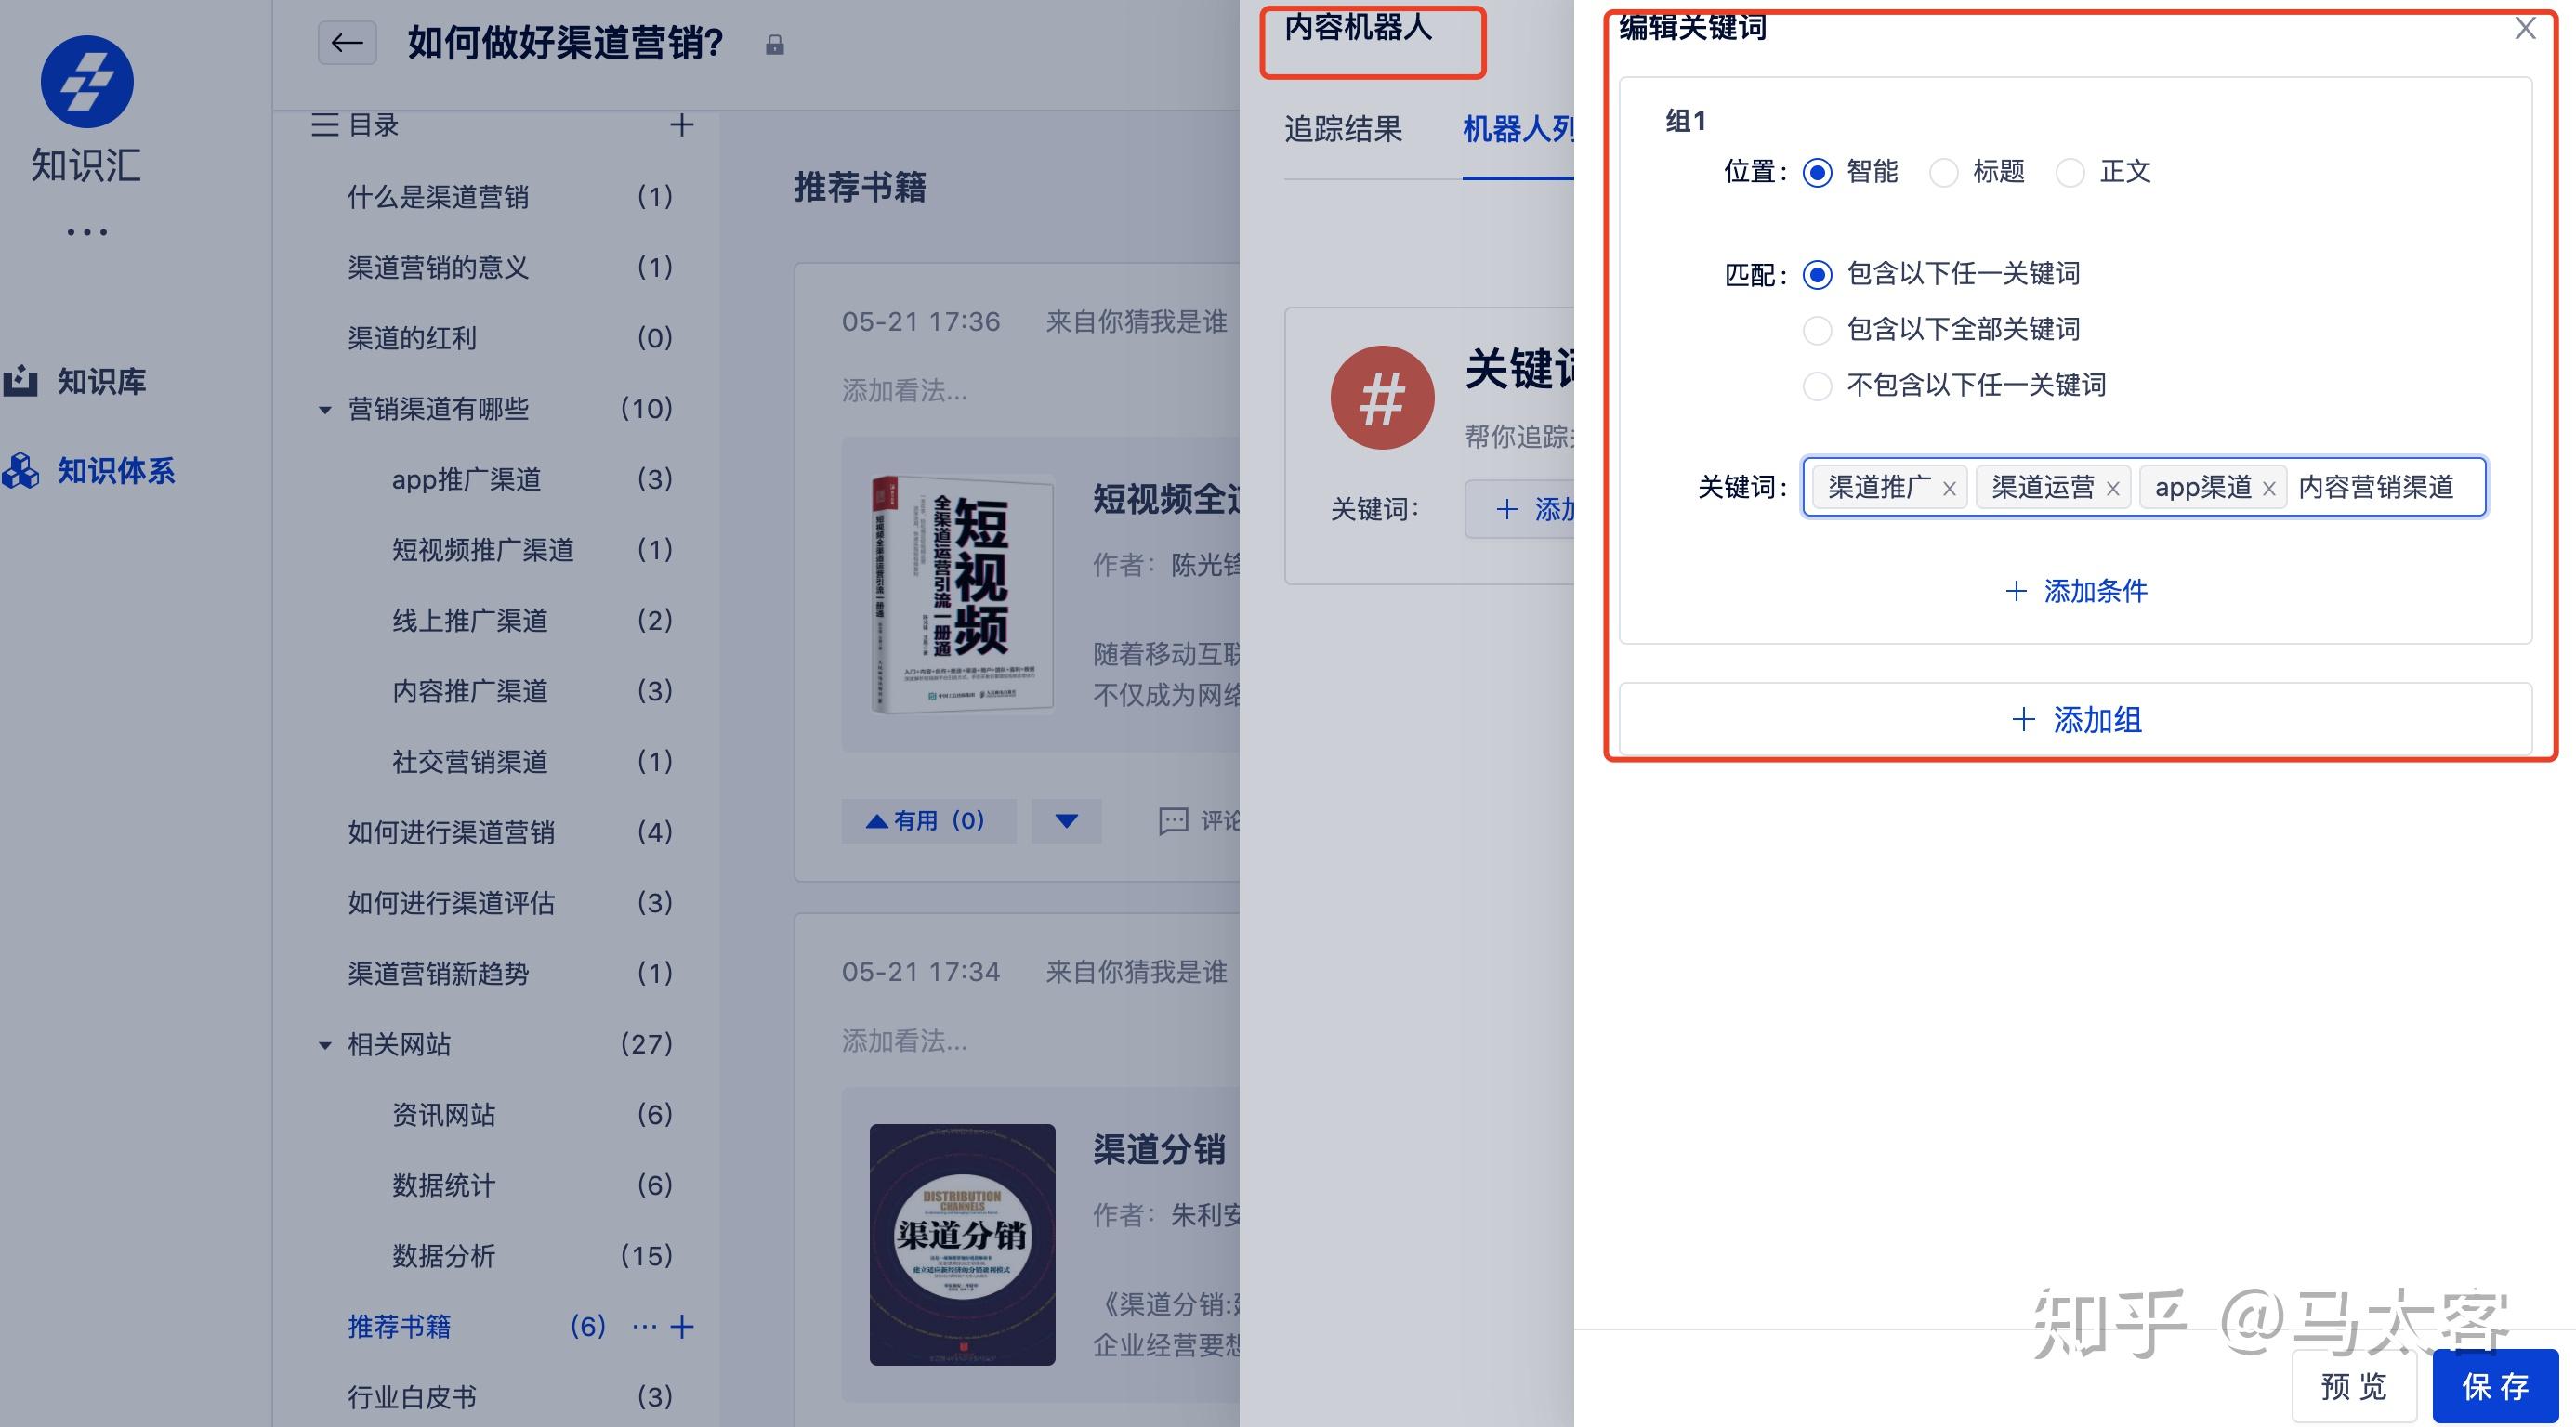
Task: Click the 添加条件 link
Action: 2076,591
